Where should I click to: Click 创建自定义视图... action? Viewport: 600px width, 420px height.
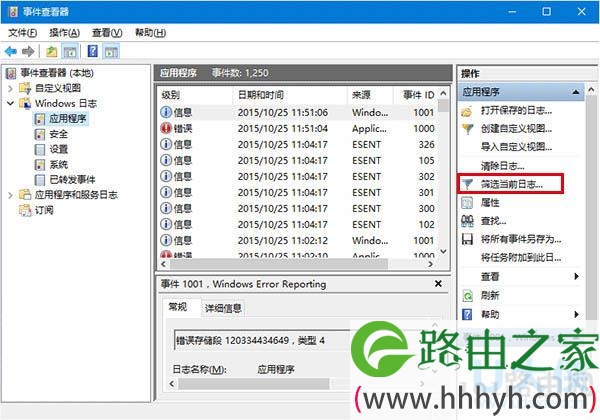[516, 129]
